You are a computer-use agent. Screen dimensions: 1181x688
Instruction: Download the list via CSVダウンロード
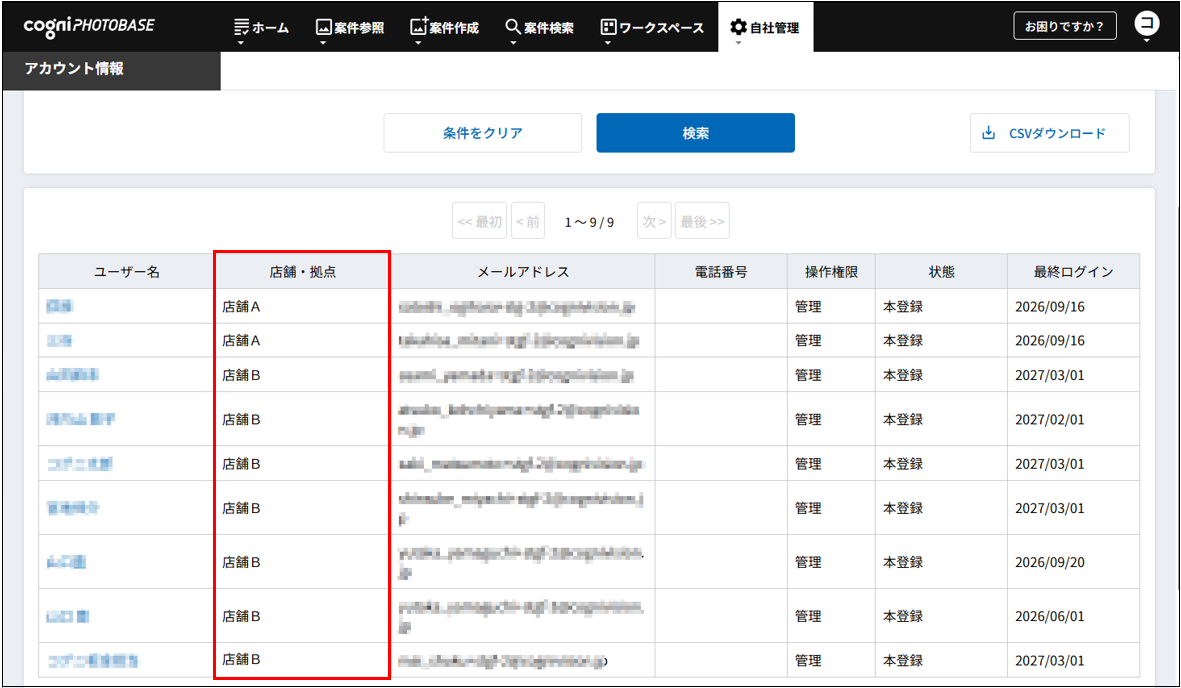point(1049,133)
